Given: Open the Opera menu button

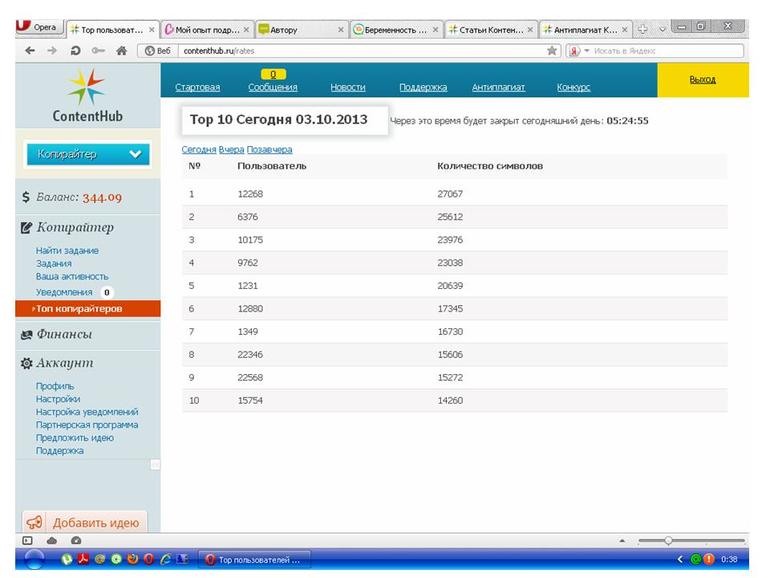Looking at the screenshot, I should click(x=38, y=28).
